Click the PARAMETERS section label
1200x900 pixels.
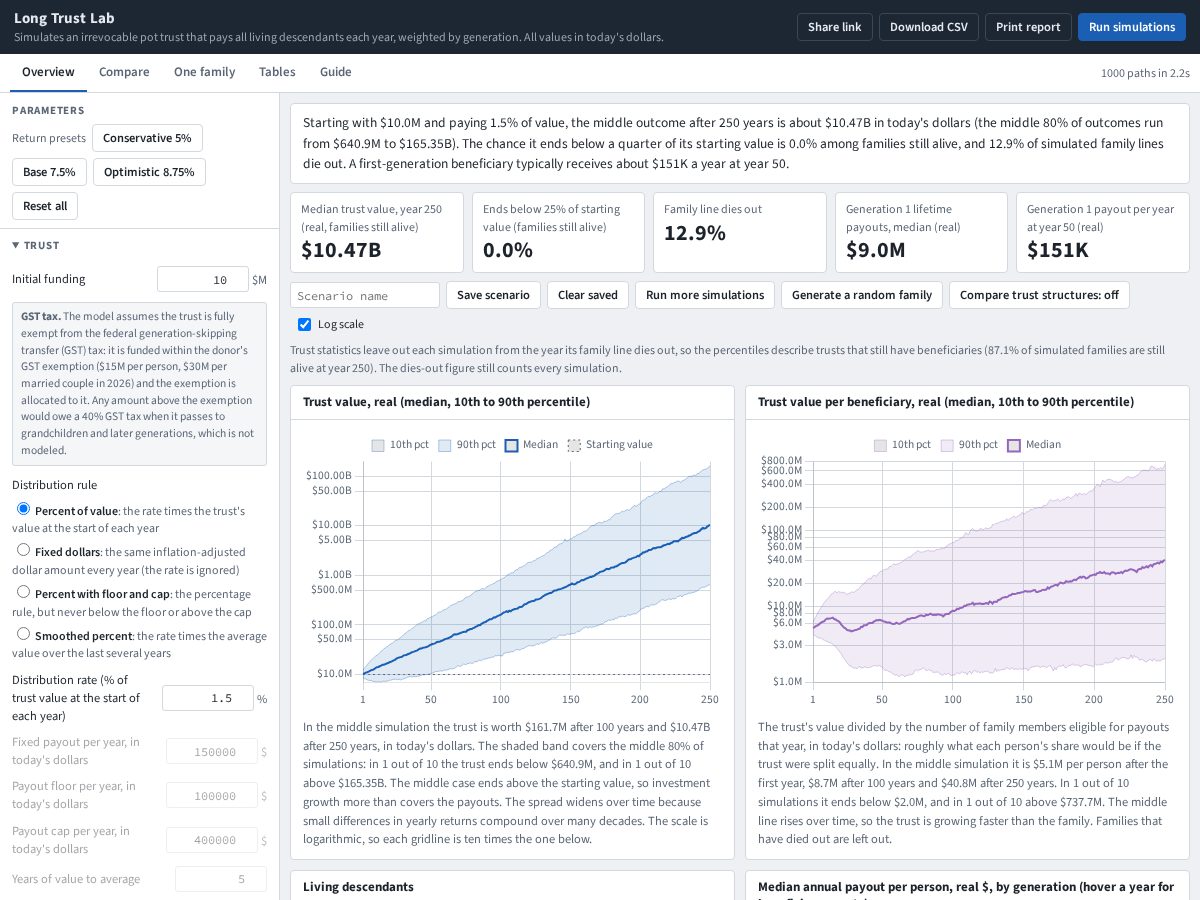(x=48, y=111)
